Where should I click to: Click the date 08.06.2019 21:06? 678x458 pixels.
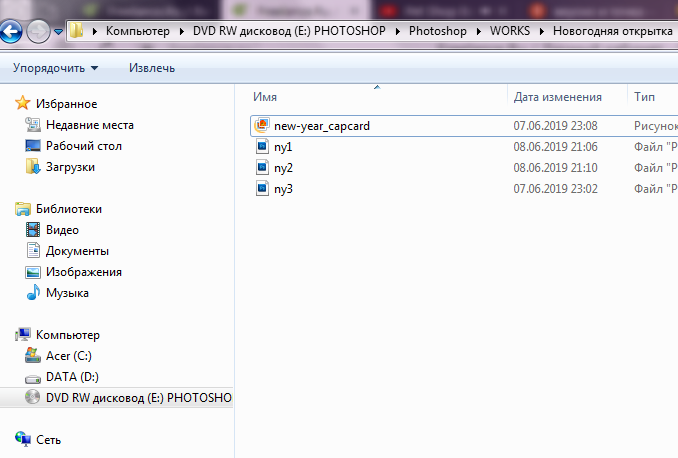[555, 147]
